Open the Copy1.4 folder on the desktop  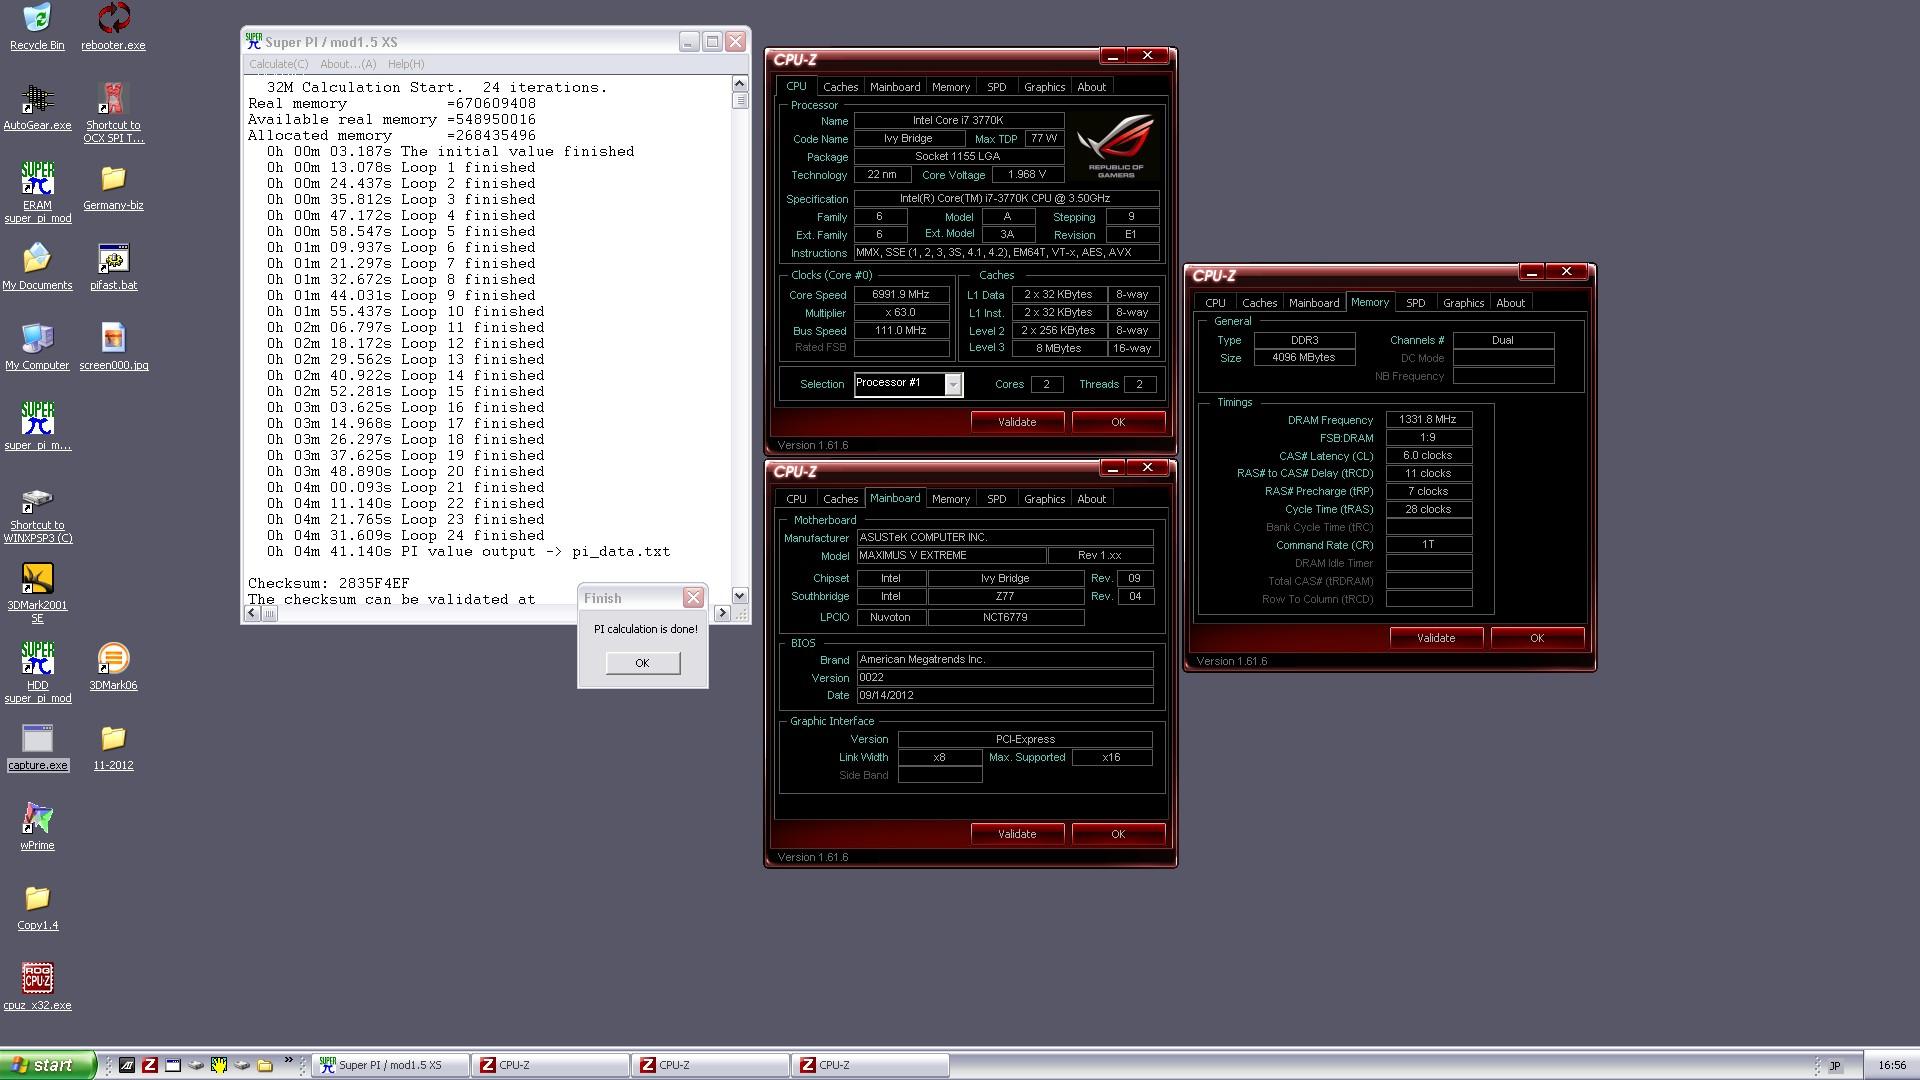[37, 906]
